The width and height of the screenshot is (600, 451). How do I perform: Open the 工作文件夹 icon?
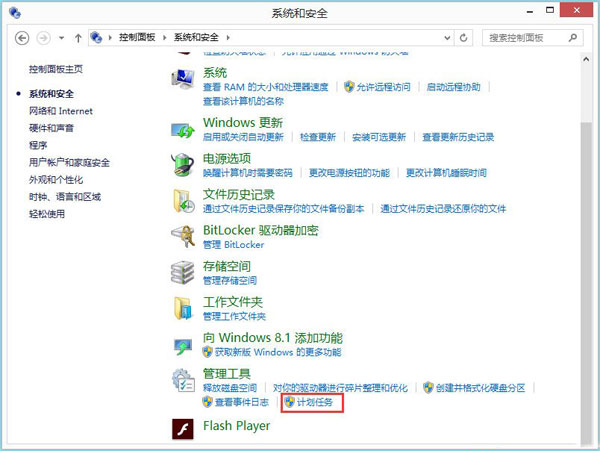click(183, 307)
